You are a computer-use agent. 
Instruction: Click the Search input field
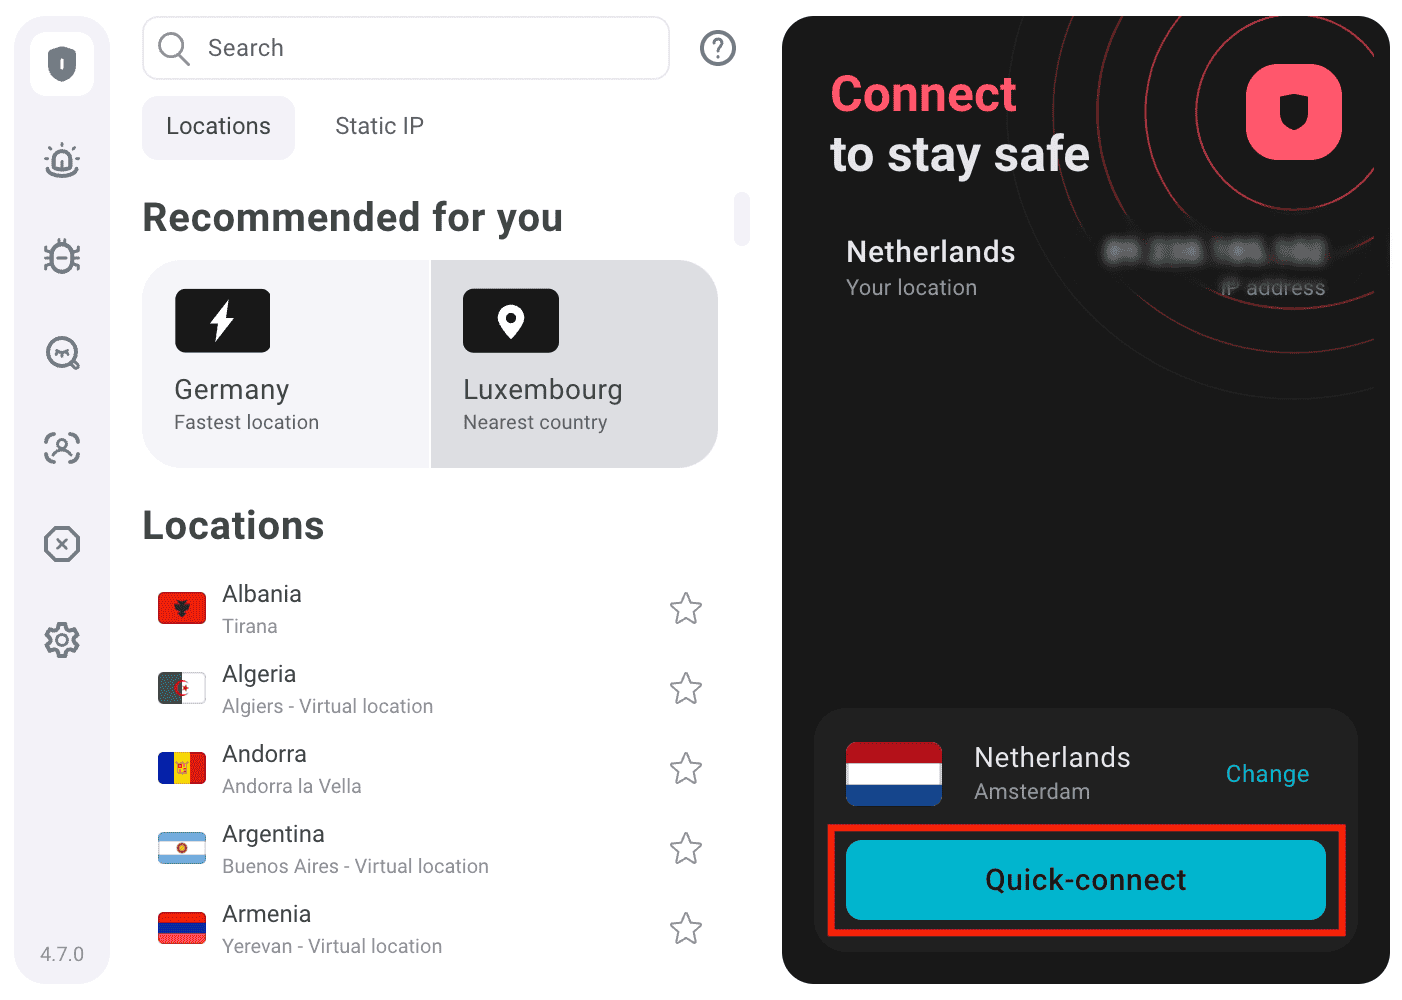(406, 48)
